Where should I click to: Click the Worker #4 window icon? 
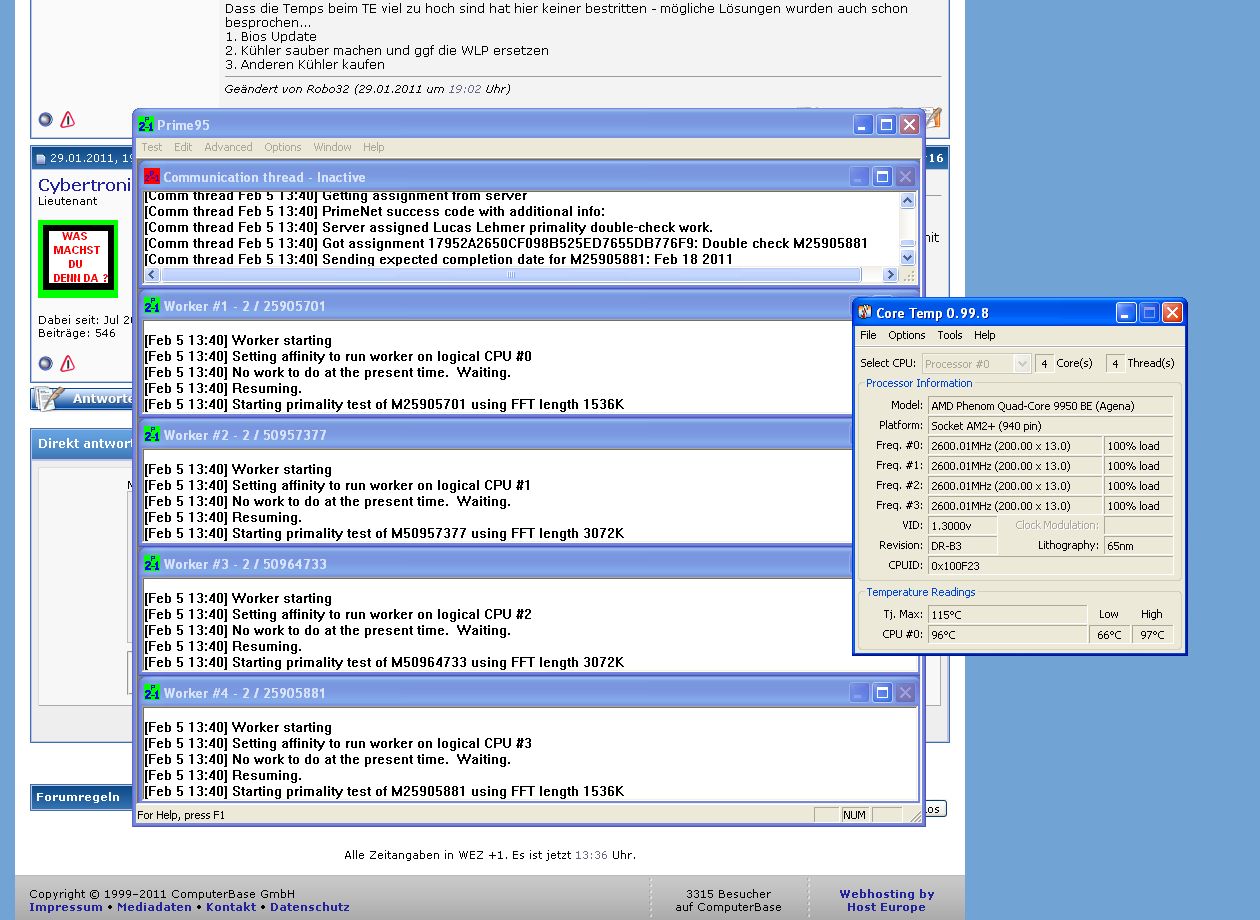(152, 693)
